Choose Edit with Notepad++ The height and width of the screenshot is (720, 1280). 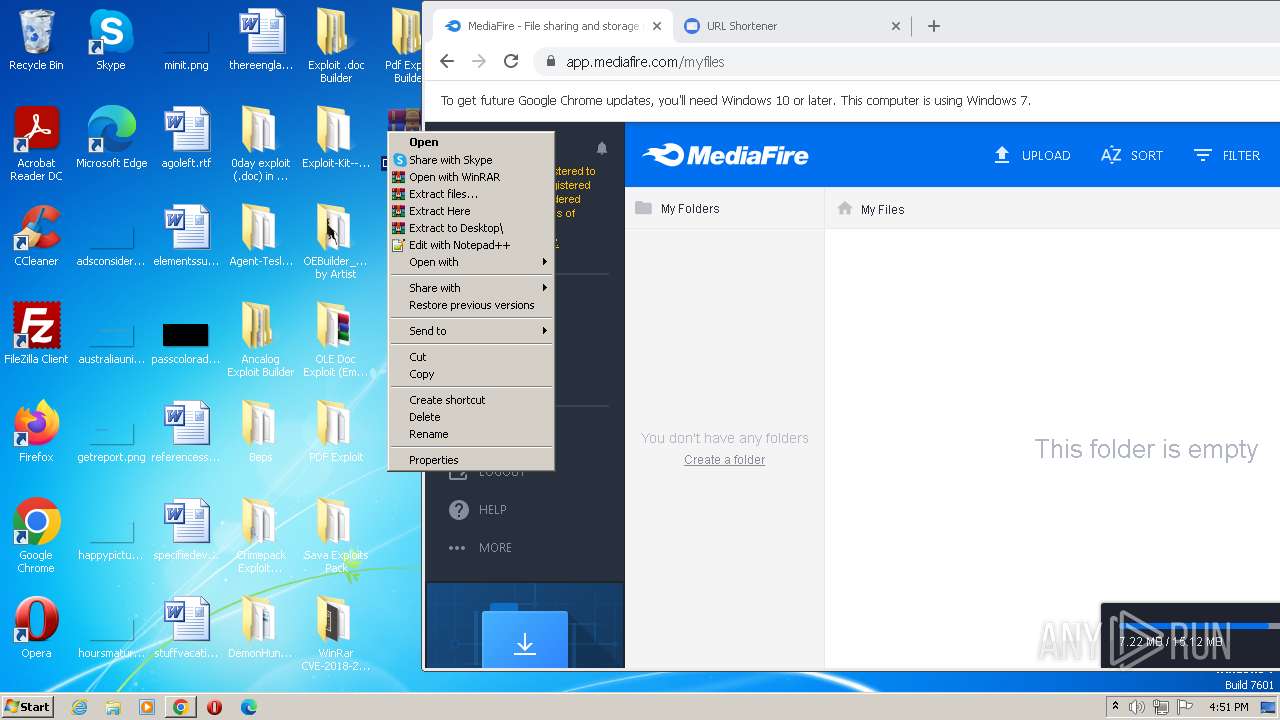tap(471, 245)
